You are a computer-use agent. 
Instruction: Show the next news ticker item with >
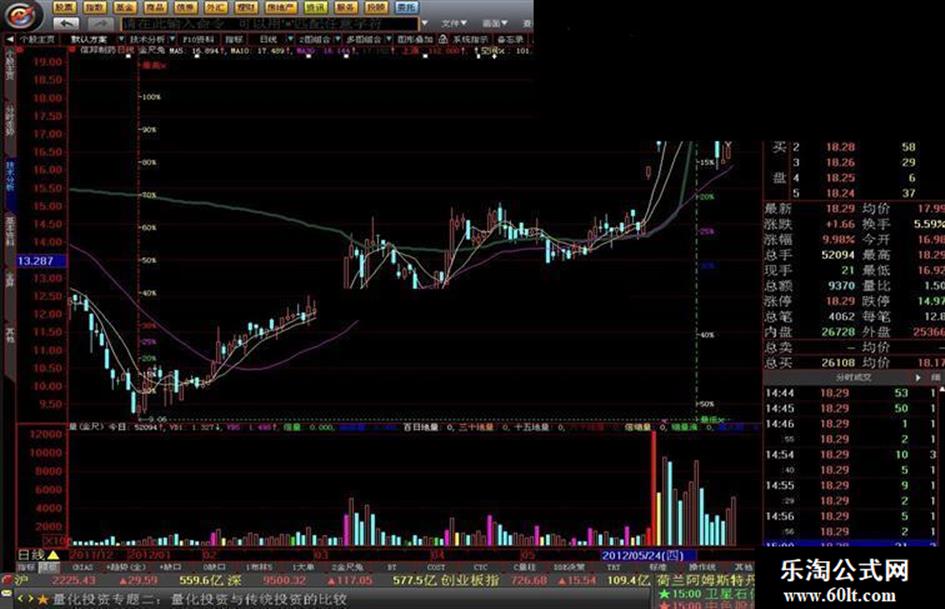coord(31,599)
